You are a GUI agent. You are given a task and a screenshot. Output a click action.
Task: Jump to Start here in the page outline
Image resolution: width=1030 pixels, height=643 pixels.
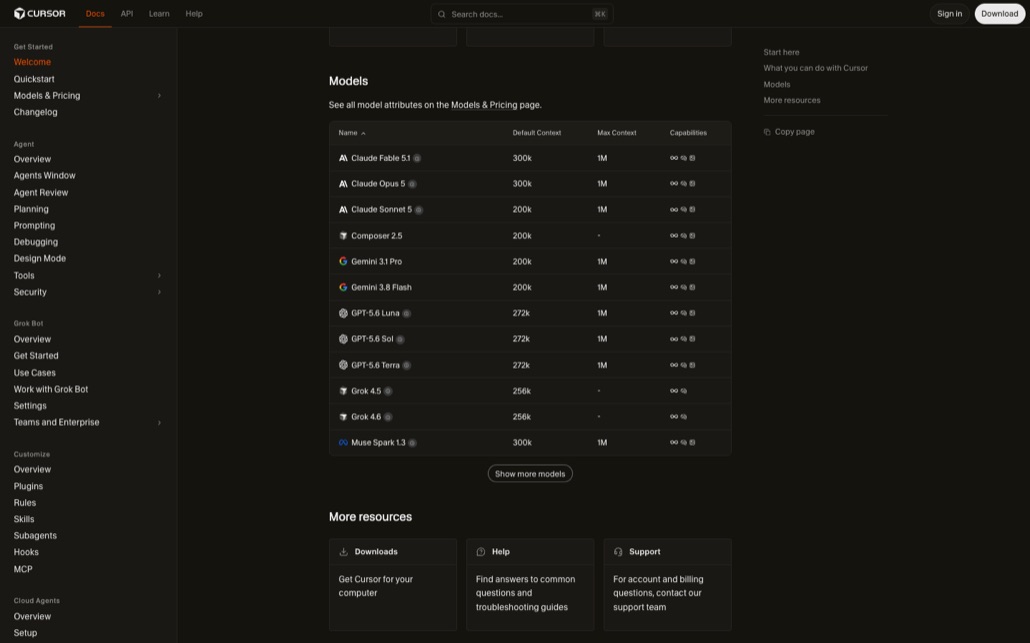[x=781, y=53]
